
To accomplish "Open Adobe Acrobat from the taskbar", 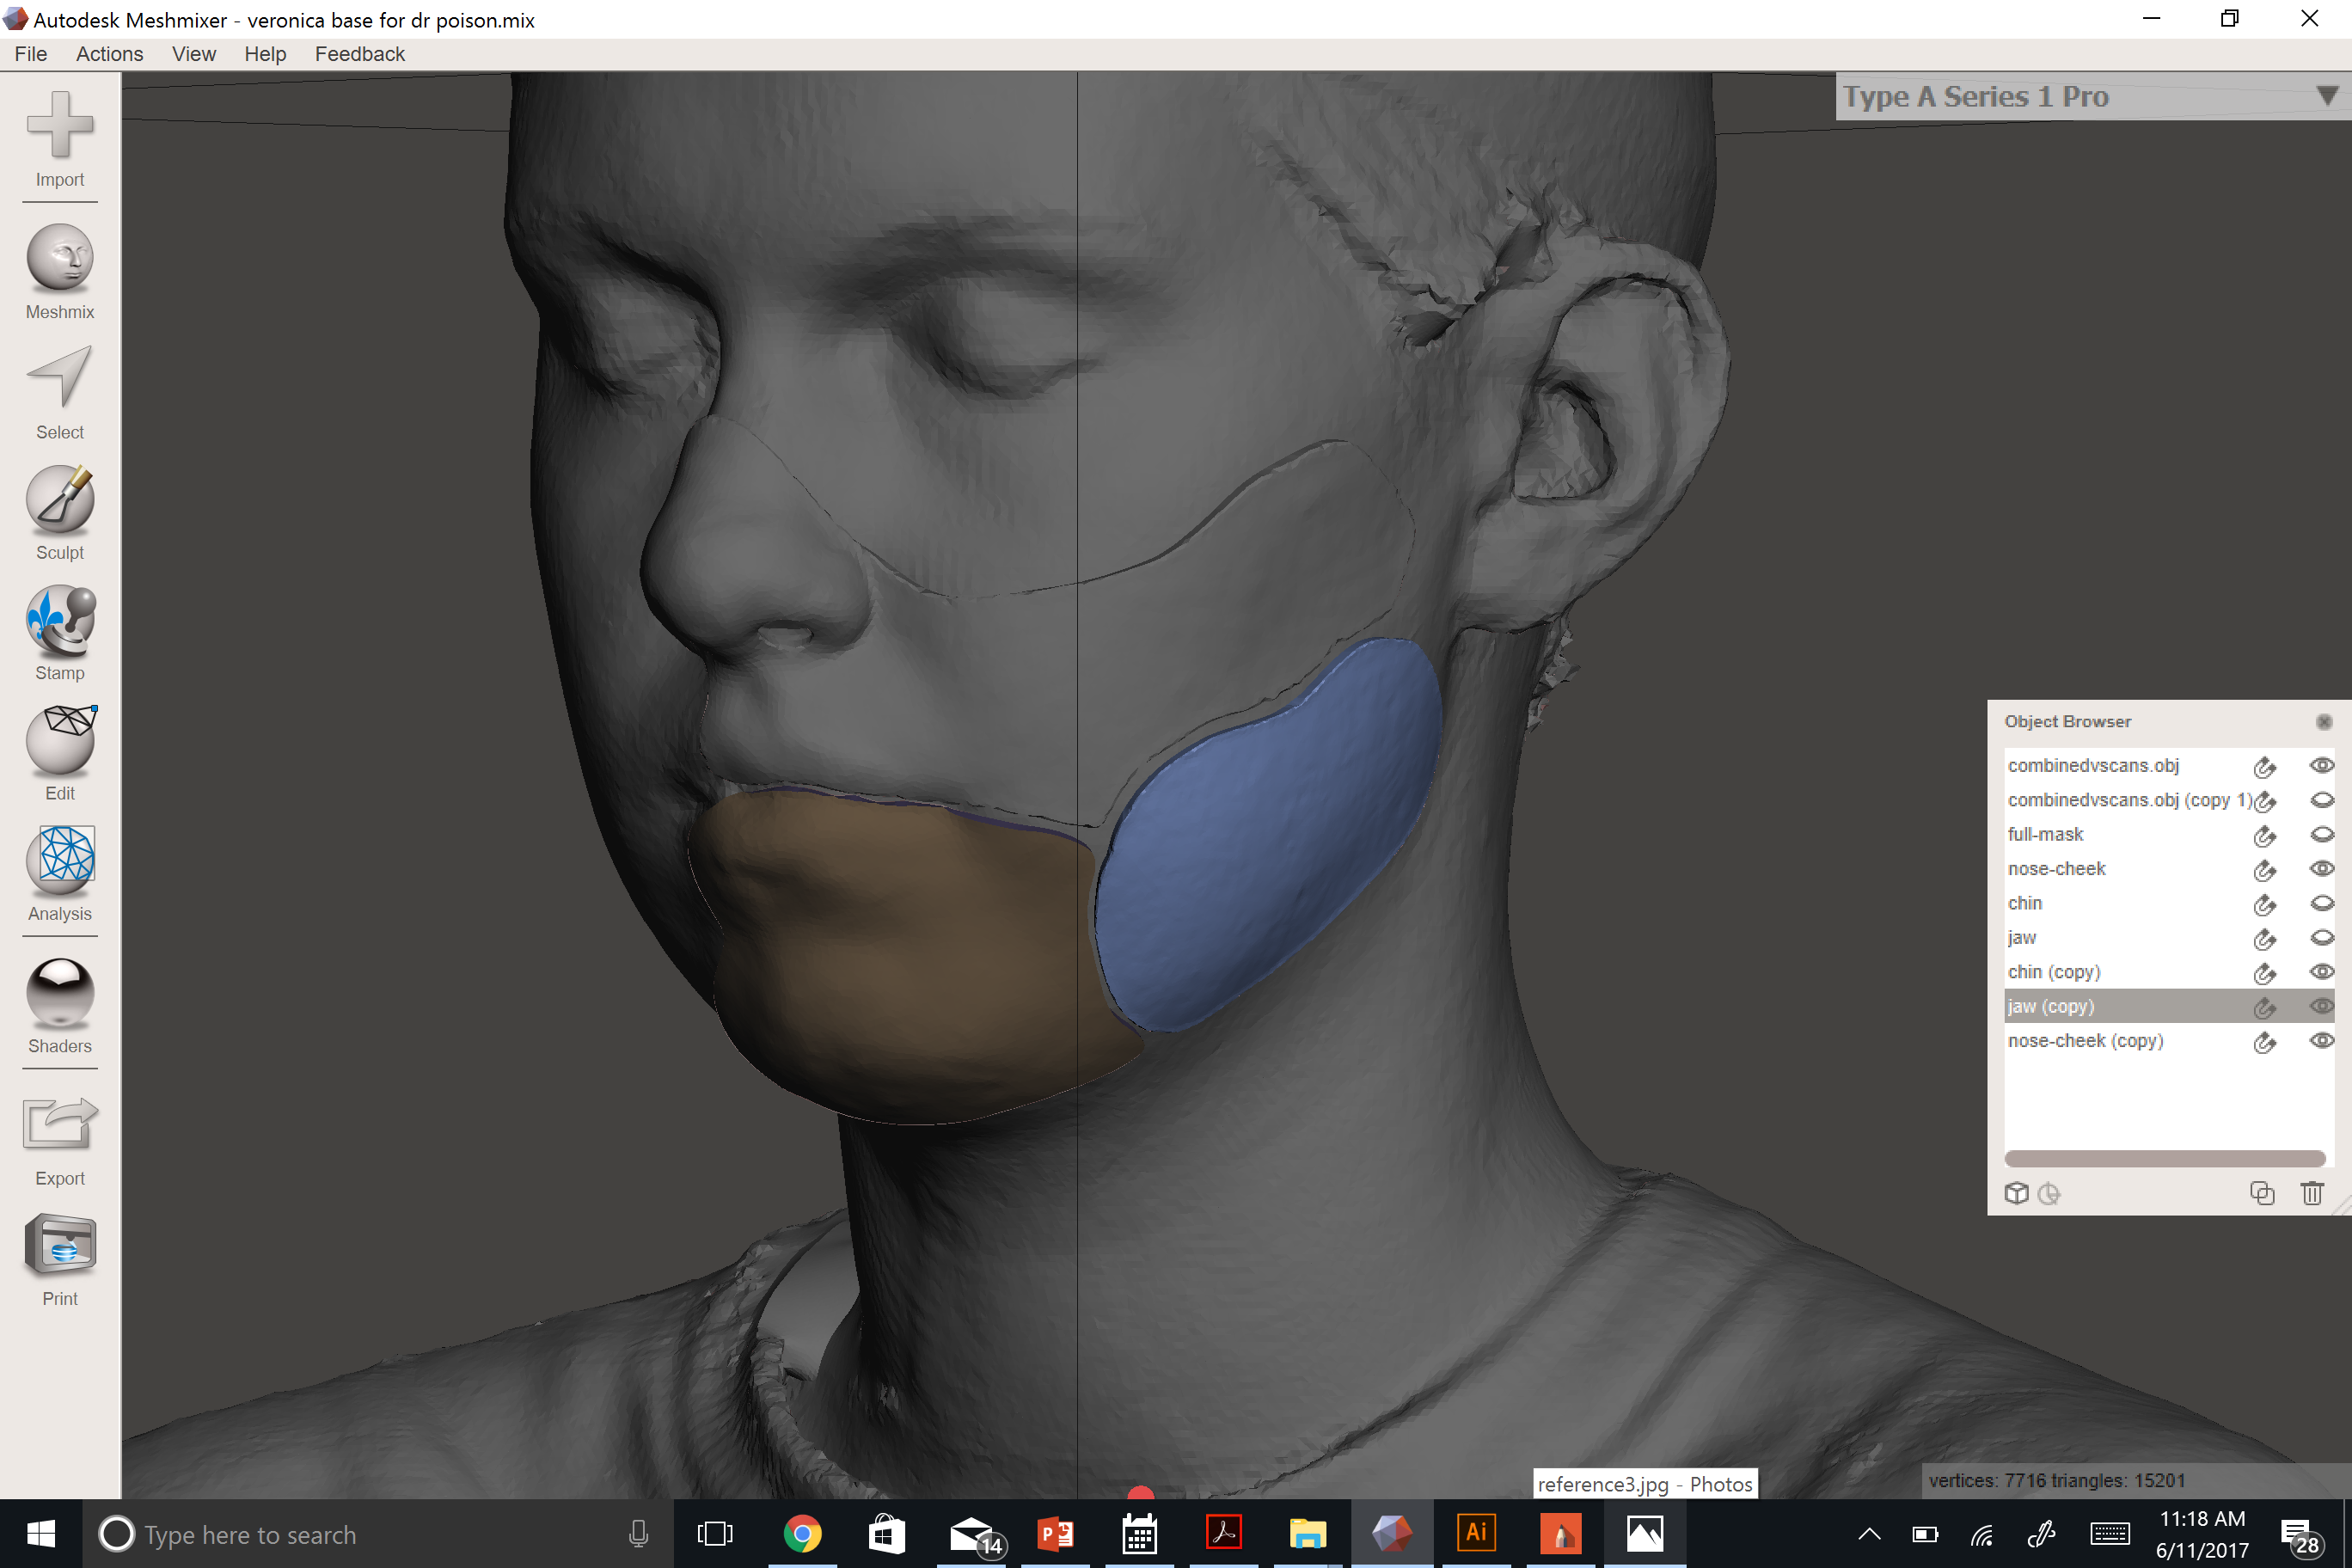I will (x=1223, y=1534).
